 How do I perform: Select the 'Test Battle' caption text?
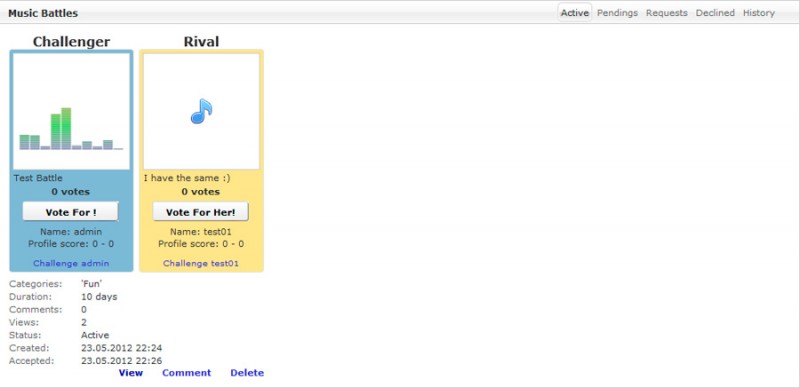pyautogui.click(x=38, y=178)
